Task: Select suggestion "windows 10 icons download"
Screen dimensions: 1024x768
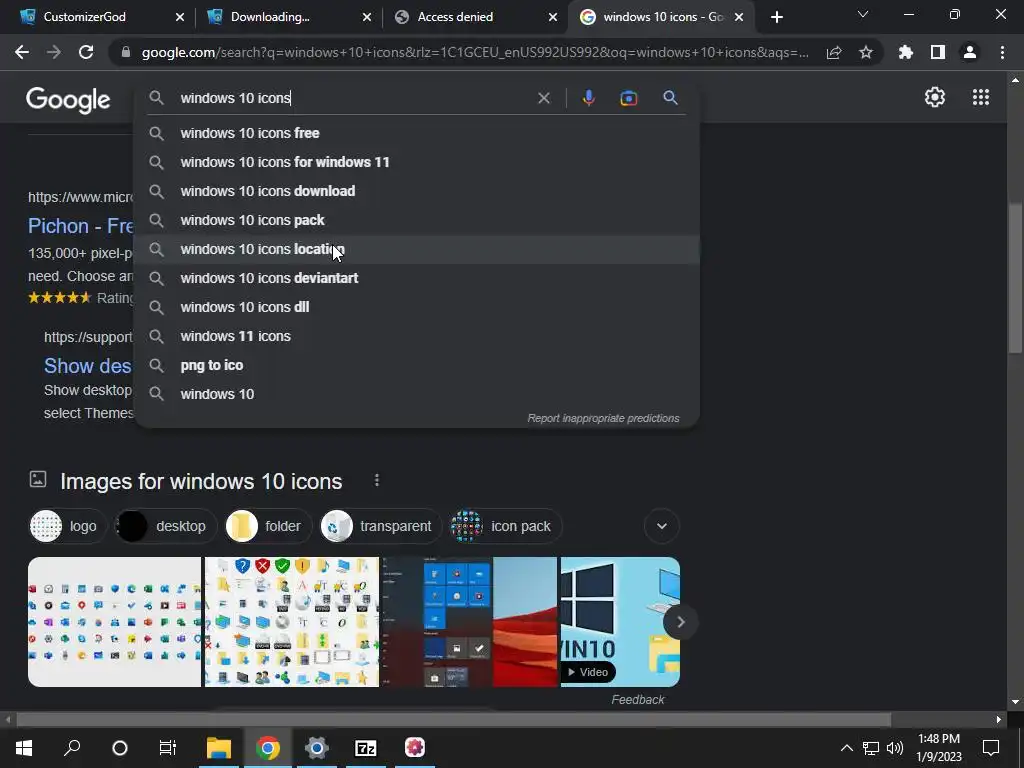Action: tap(417, 191)
